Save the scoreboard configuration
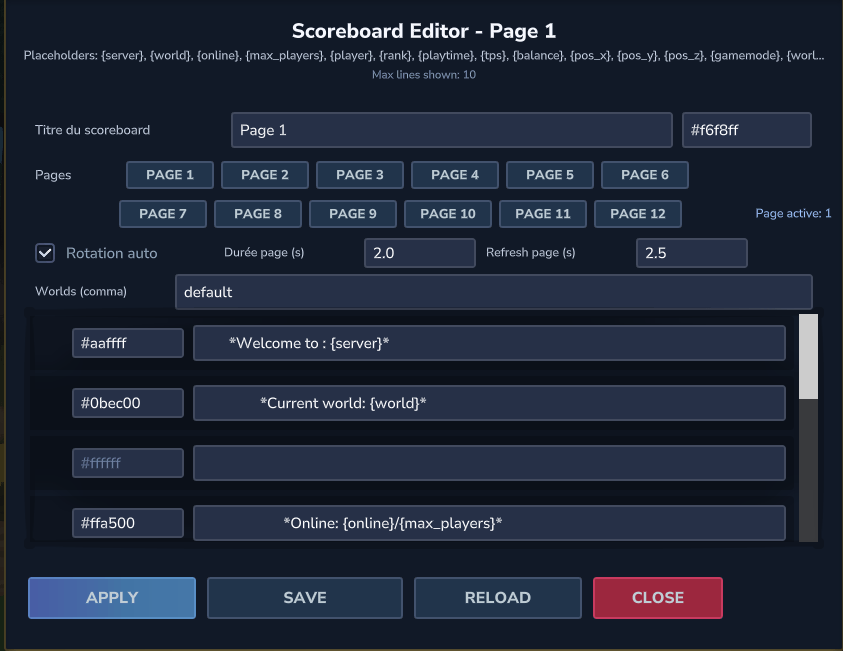This screenshot has height=651, width=843. [x=305, y=598]
